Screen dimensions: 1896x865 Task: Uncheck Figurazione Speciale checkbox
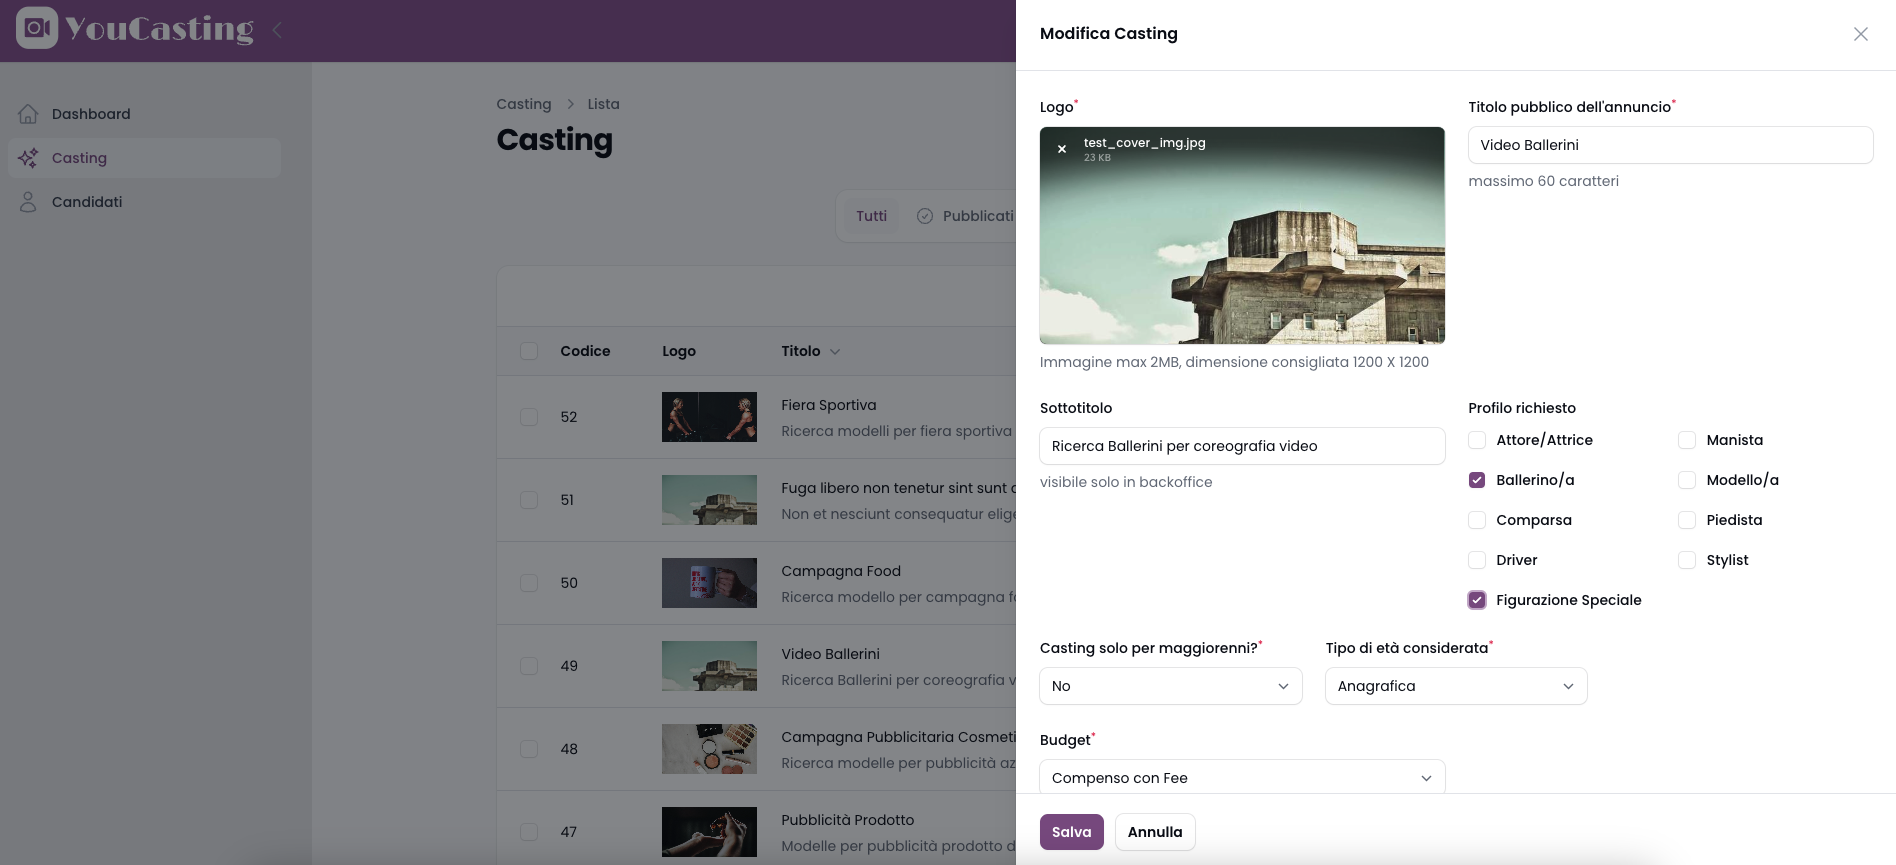pos(1477,600)
